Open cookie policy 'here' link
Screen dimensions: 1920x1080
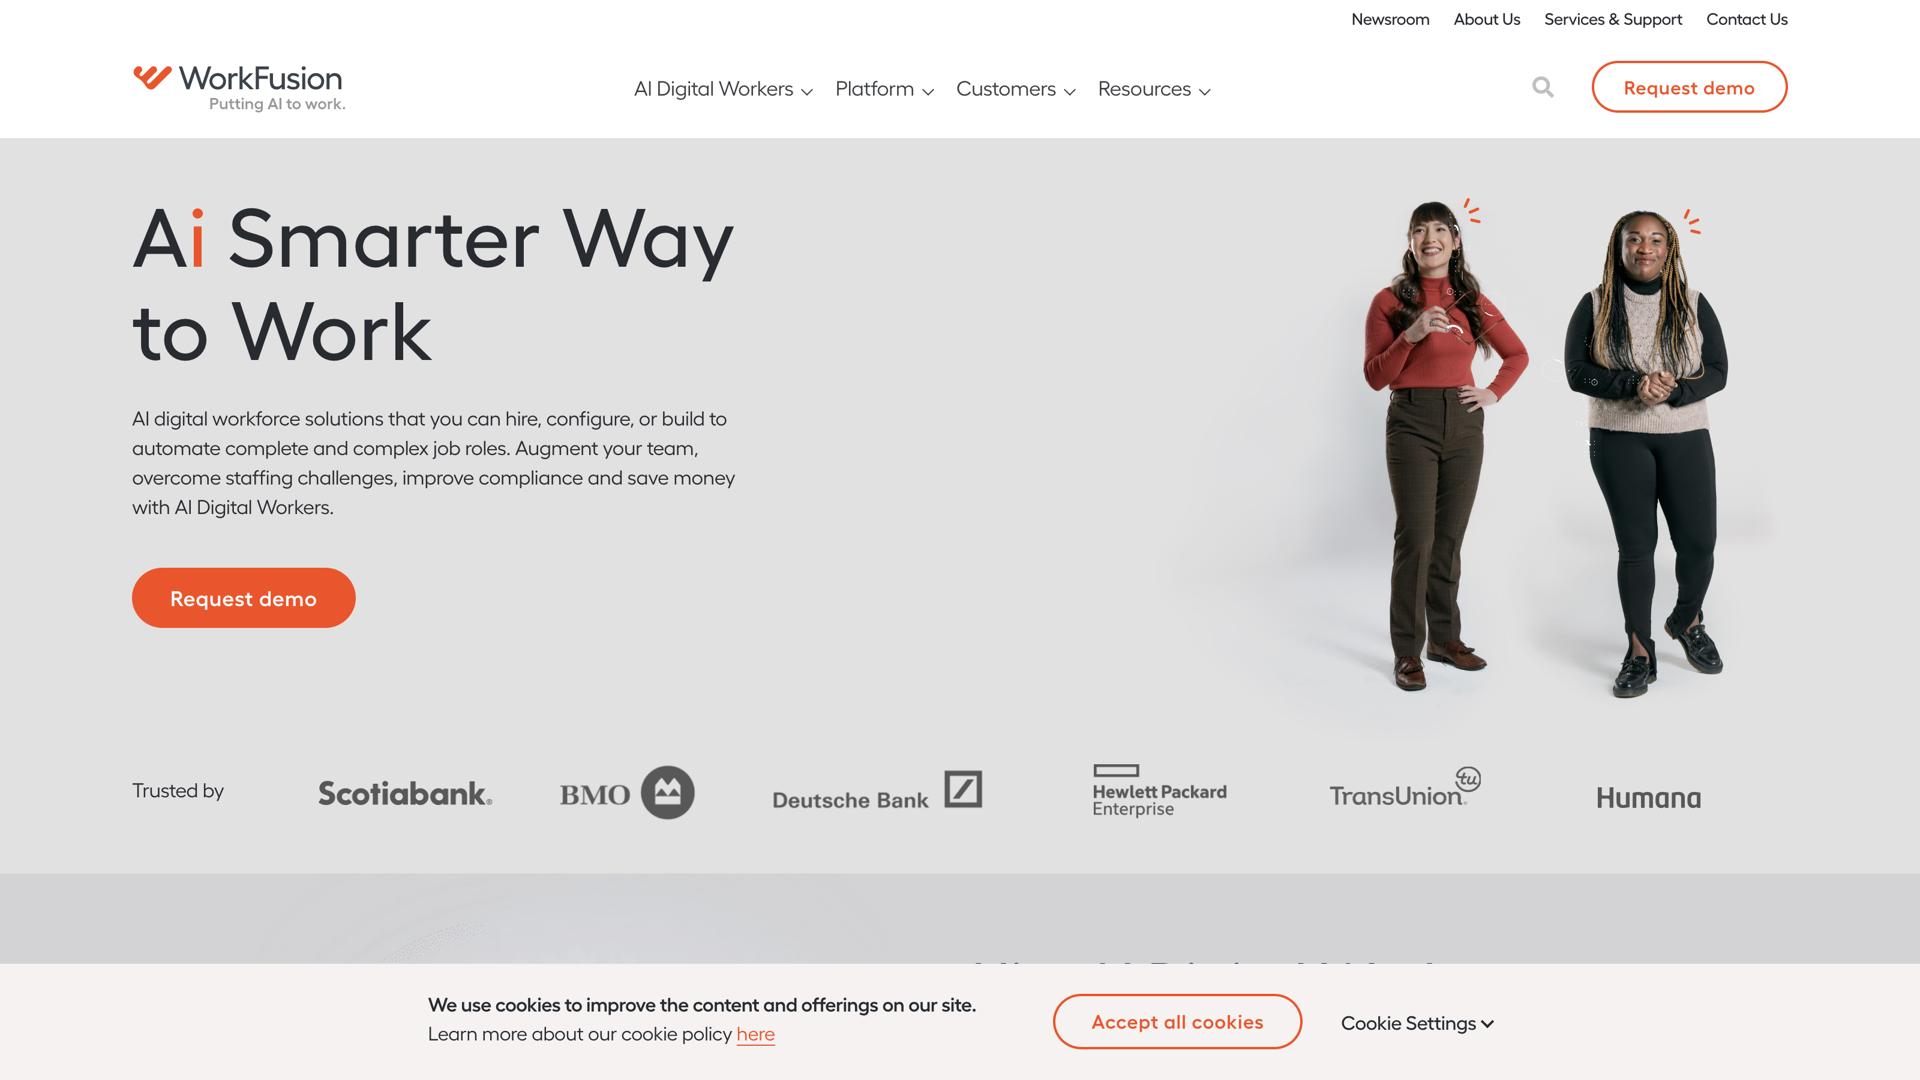coord(755,1035)
